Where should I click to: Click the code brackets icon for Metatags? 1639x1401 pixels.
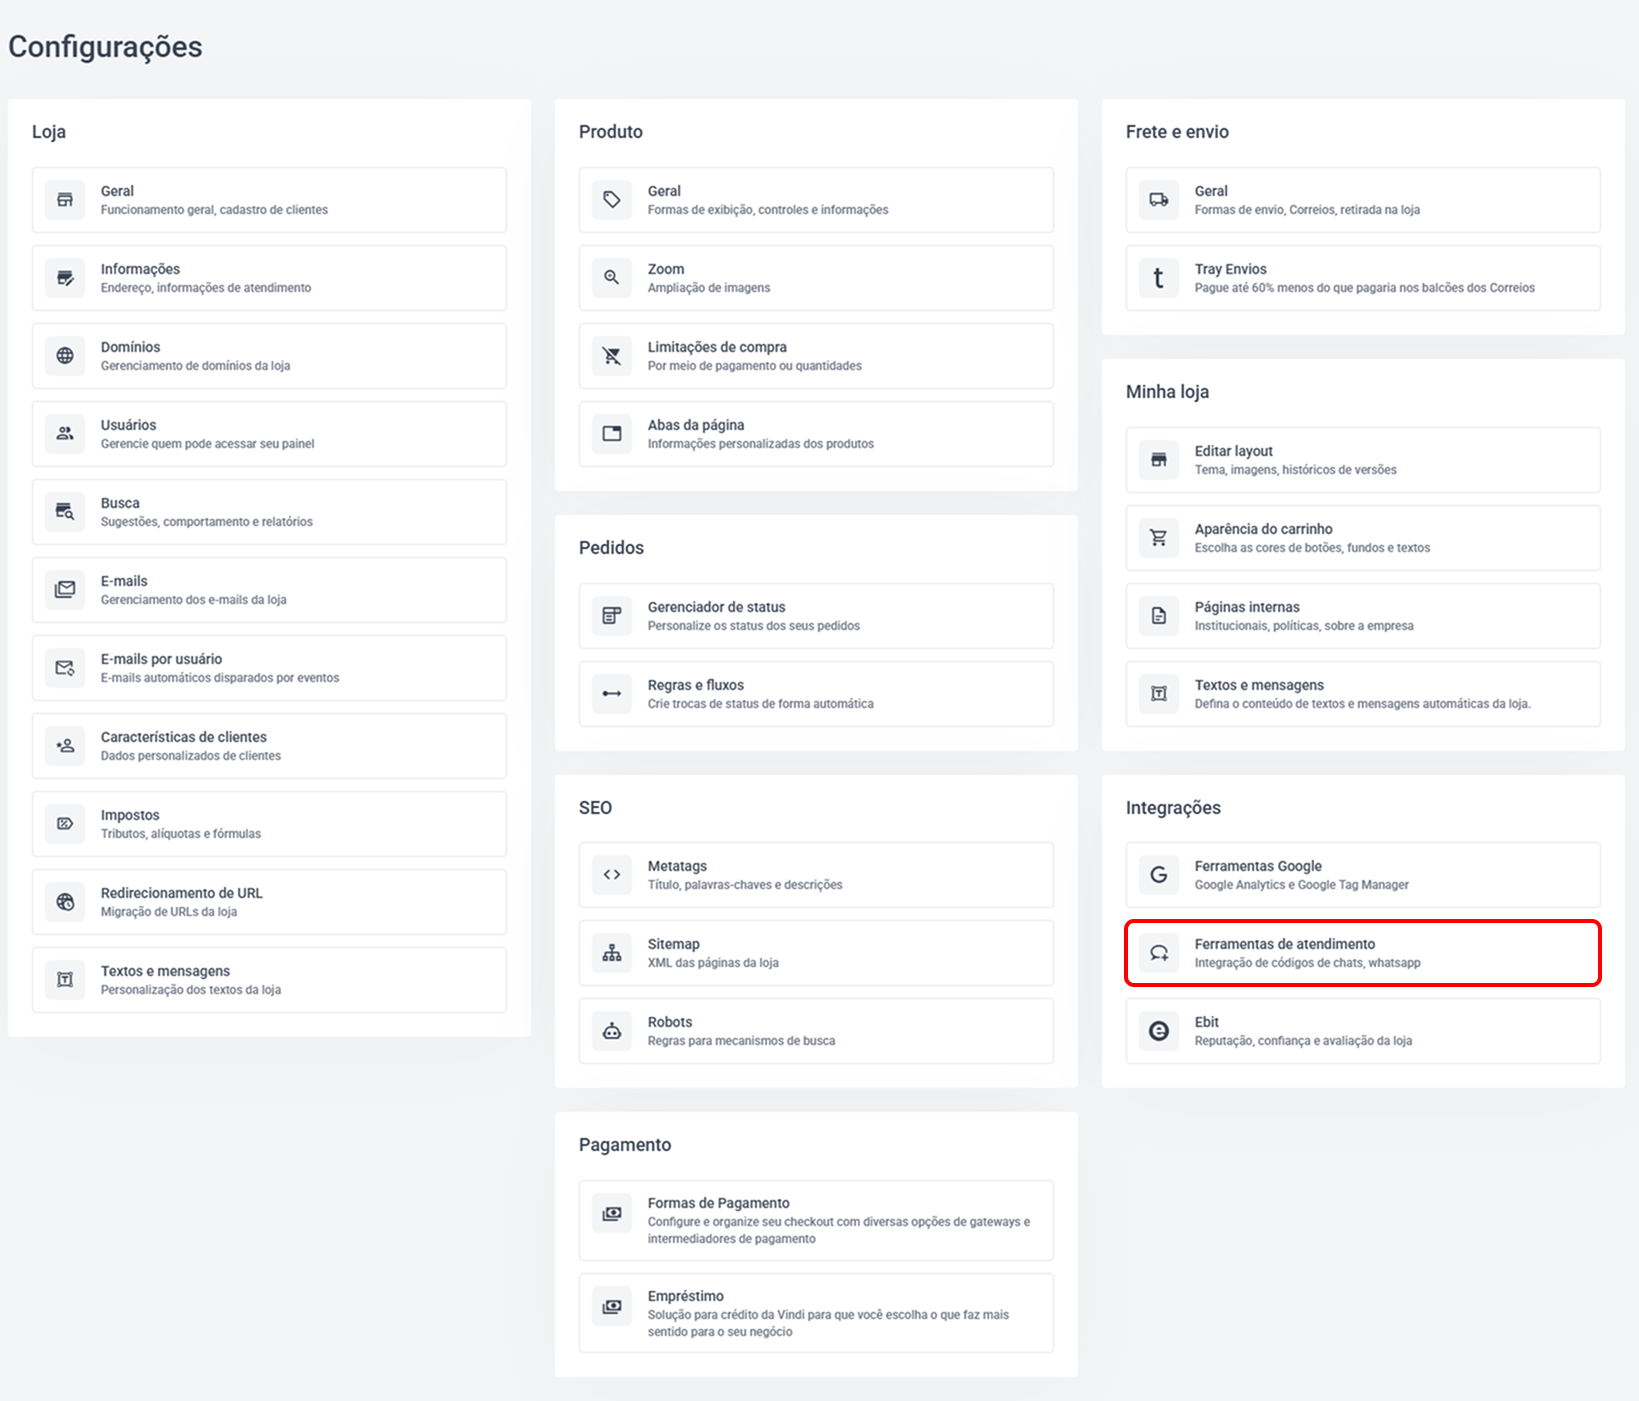612,875
